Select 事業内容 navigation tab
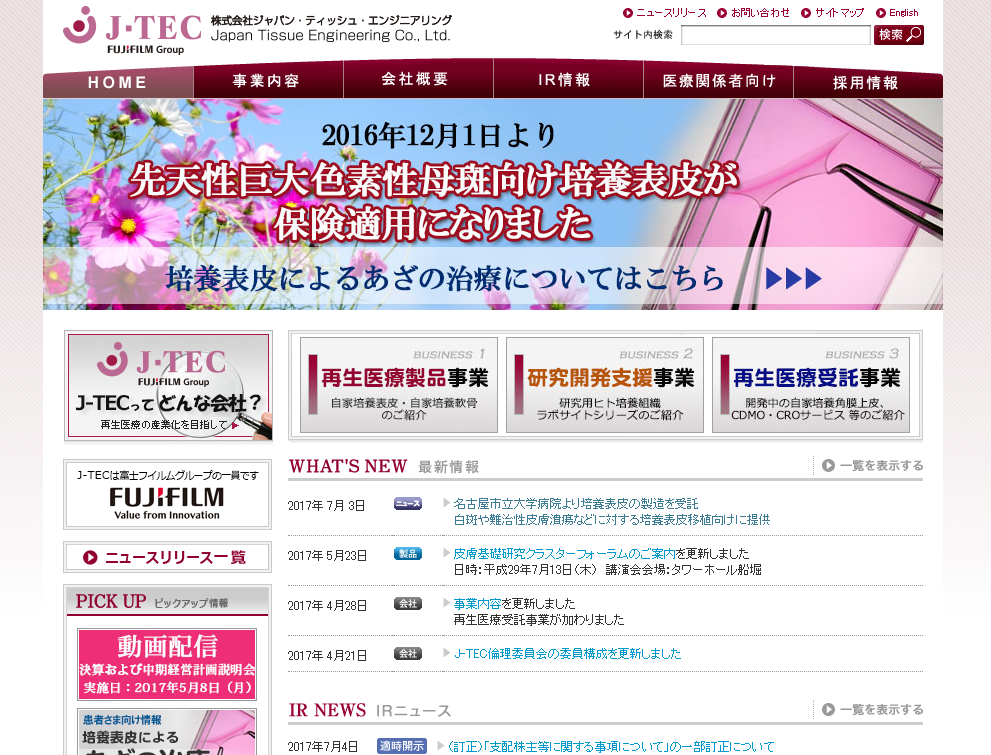The width and height of the screenshot is (991, 755). click(268, 80)
